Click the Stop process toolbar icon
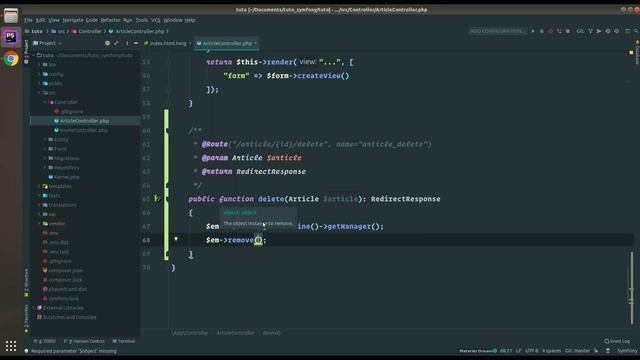The width and height of the screenshot is (640, 360). coord(568,31)
